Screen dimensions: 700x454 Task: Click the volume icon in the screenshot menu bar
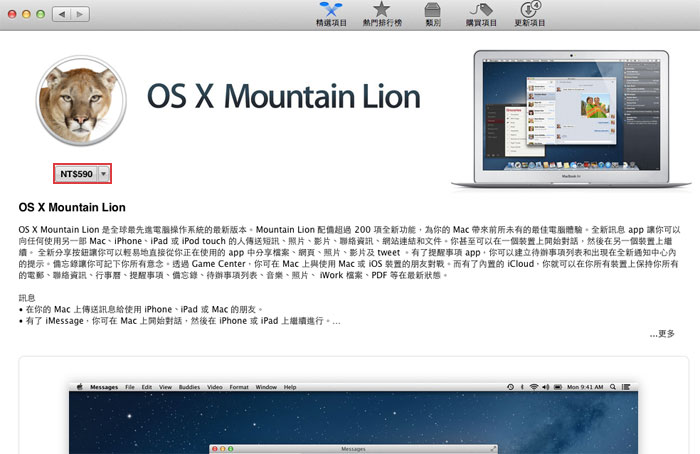point(546,387)
